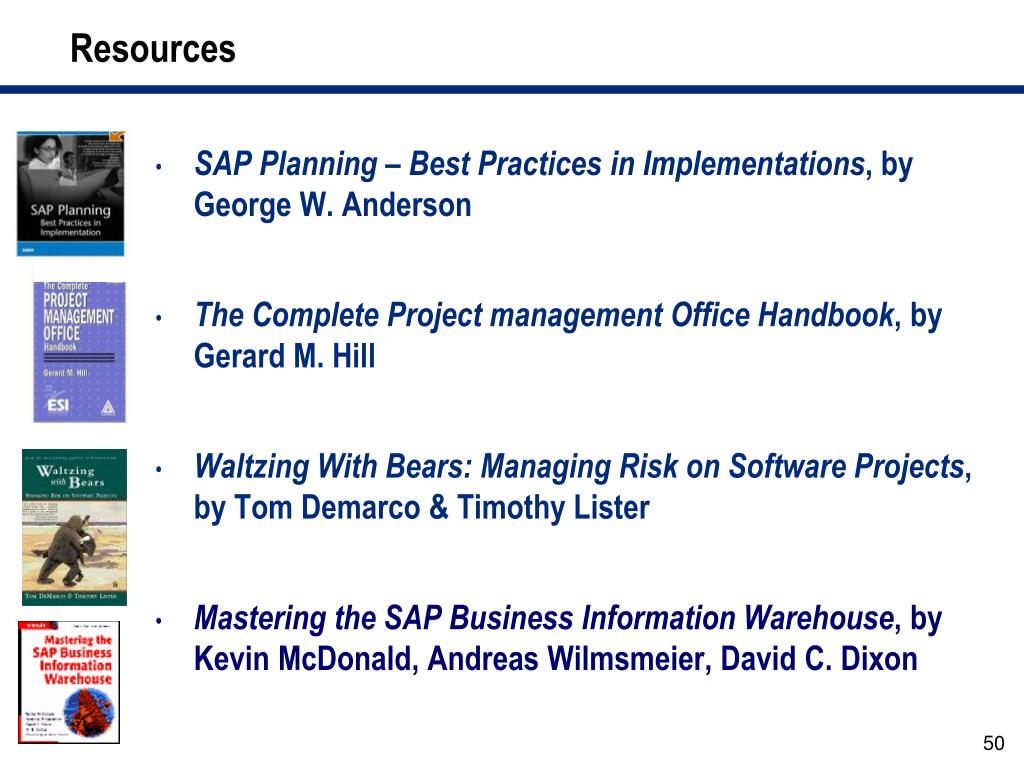Click the triangle publisher logo on purple cover
The width and height of the screenshot is (1024, 768).
point(108,408)
